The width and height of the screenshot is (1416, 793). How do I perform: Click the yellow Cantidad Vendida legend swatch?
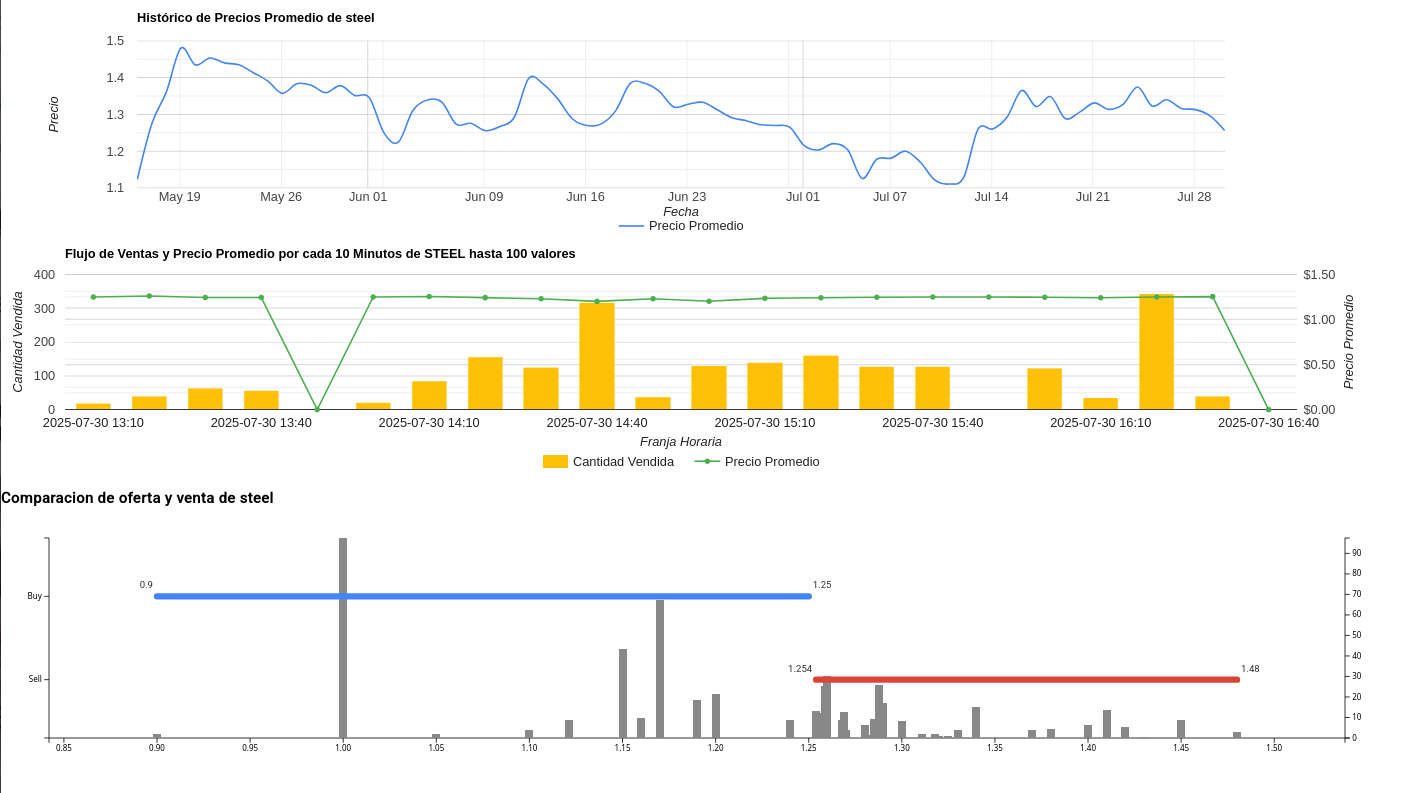[x=555, y=462]
